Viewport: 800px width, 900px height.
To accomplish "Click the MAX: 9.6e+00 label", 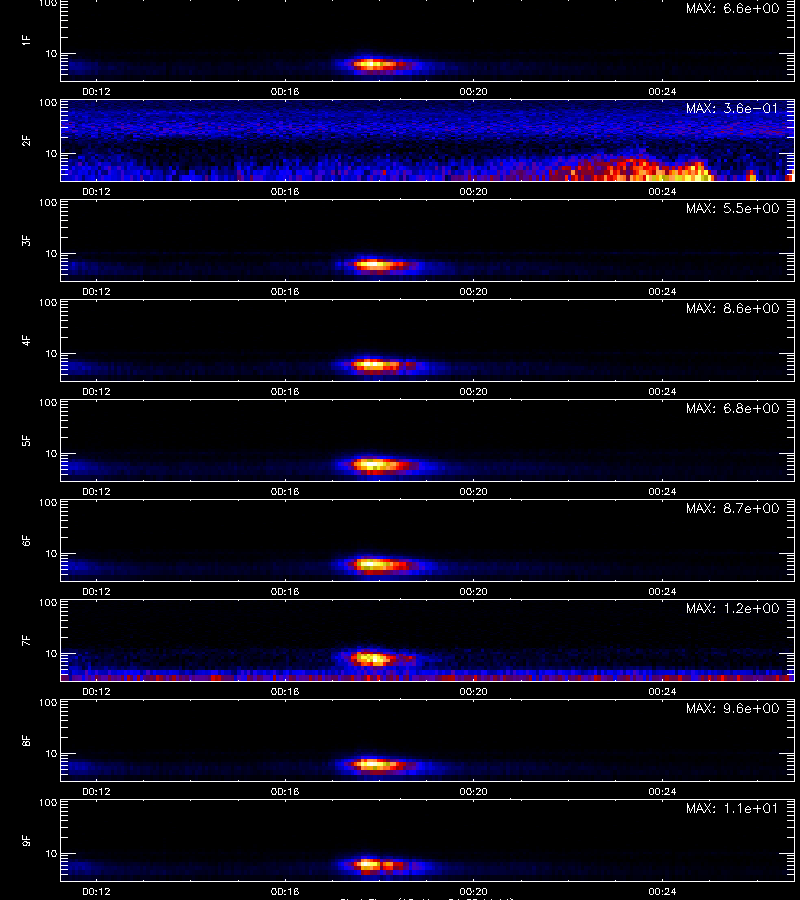I will pyautogui.click(x=732, y=708).
